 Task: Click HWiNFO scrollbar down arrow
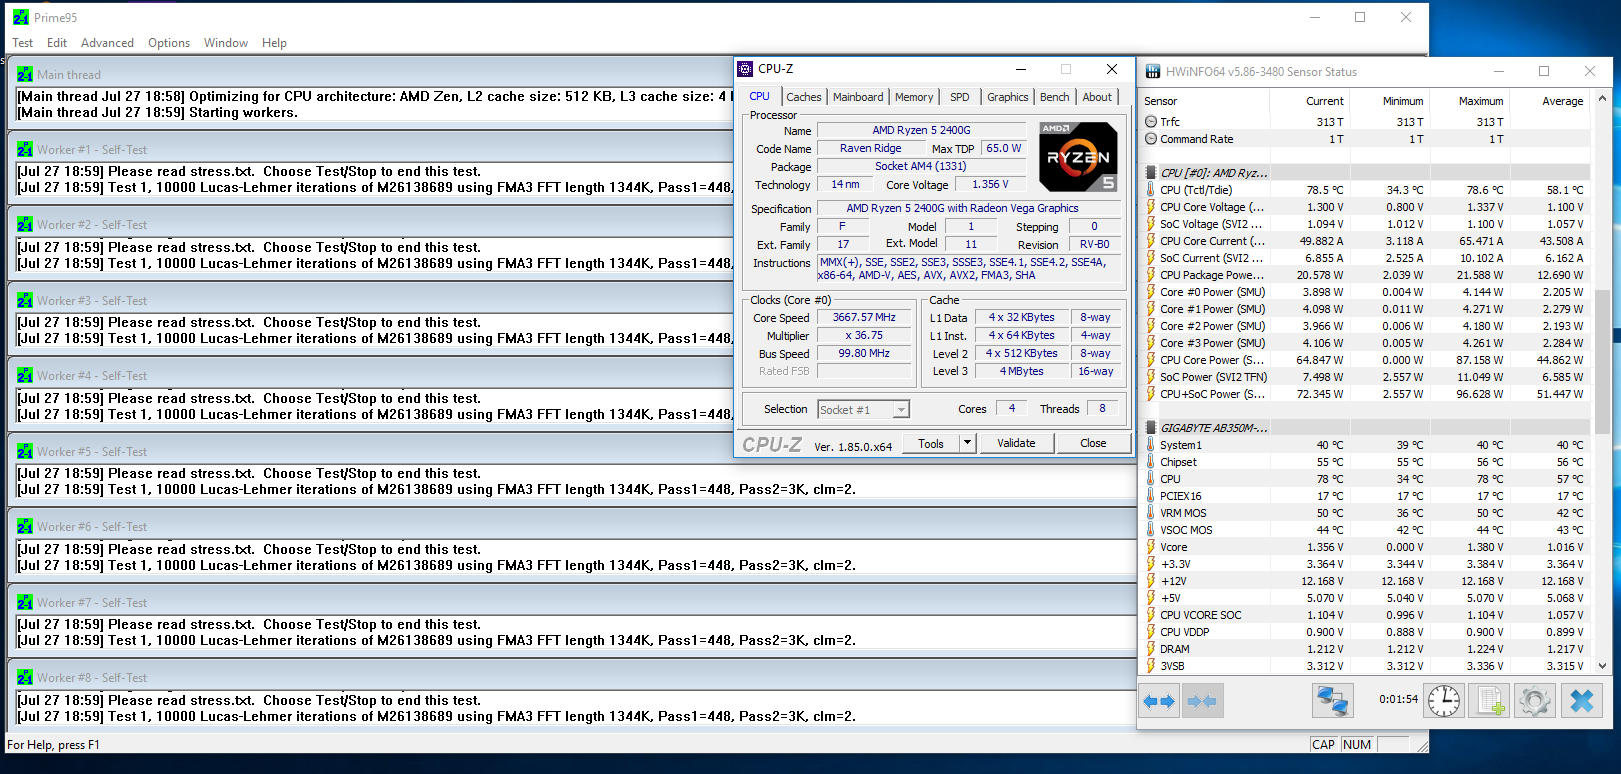(x=1602, y=665)
